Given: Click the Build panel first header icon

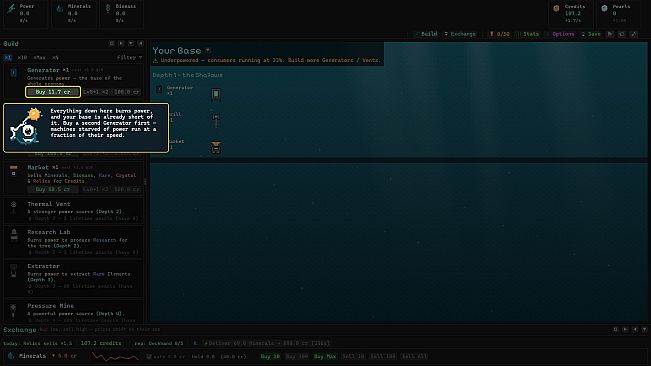Looking at the screenshot, I should coord(111,43).
